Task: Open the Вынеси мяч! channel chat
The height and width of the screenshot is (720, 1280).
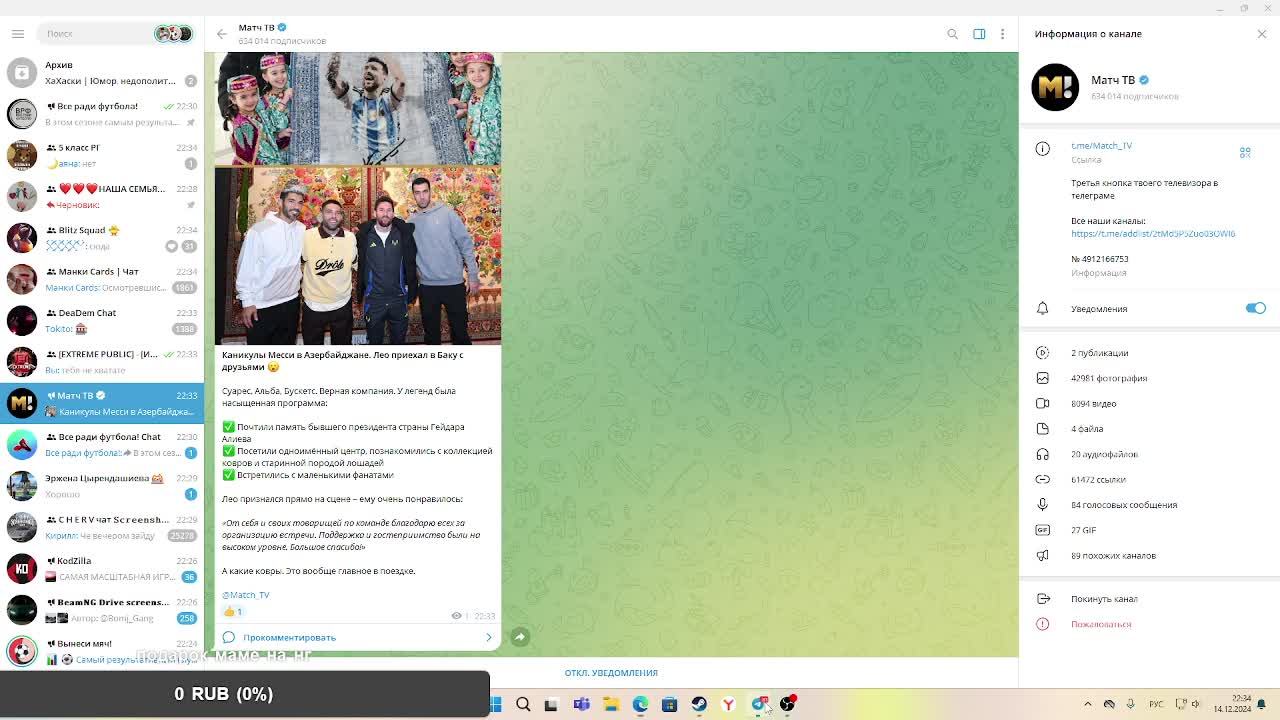Action: point(102,650)
